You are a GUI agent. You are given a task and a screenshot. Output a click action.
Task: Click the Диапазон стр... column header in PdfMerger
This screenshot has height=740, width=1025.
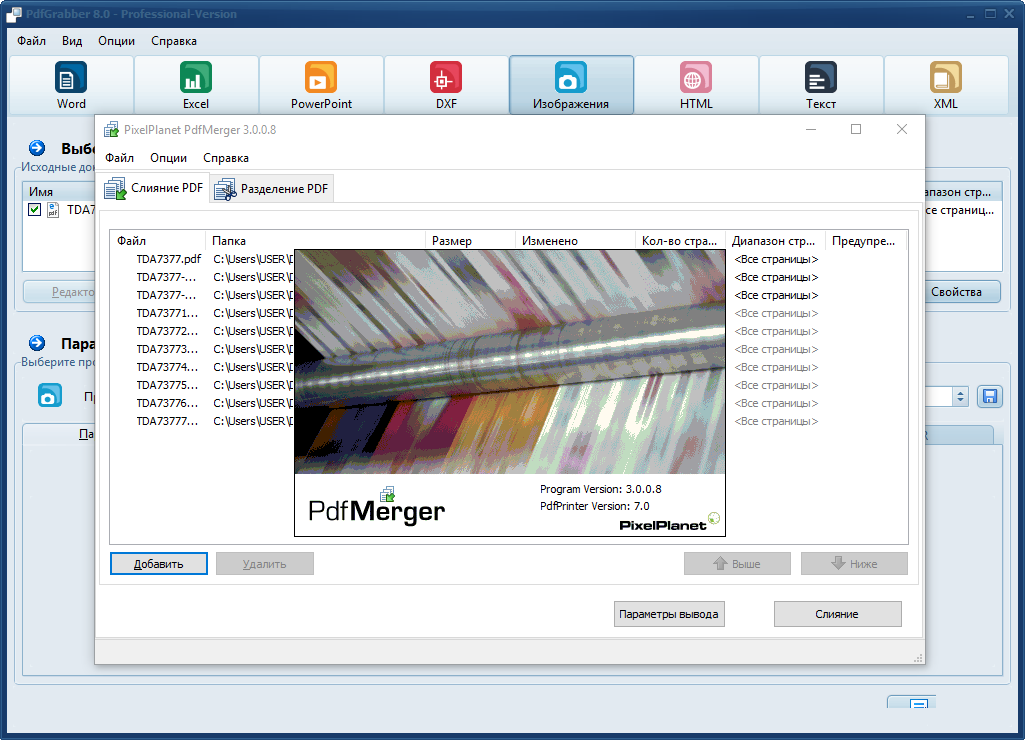(775, 241)
